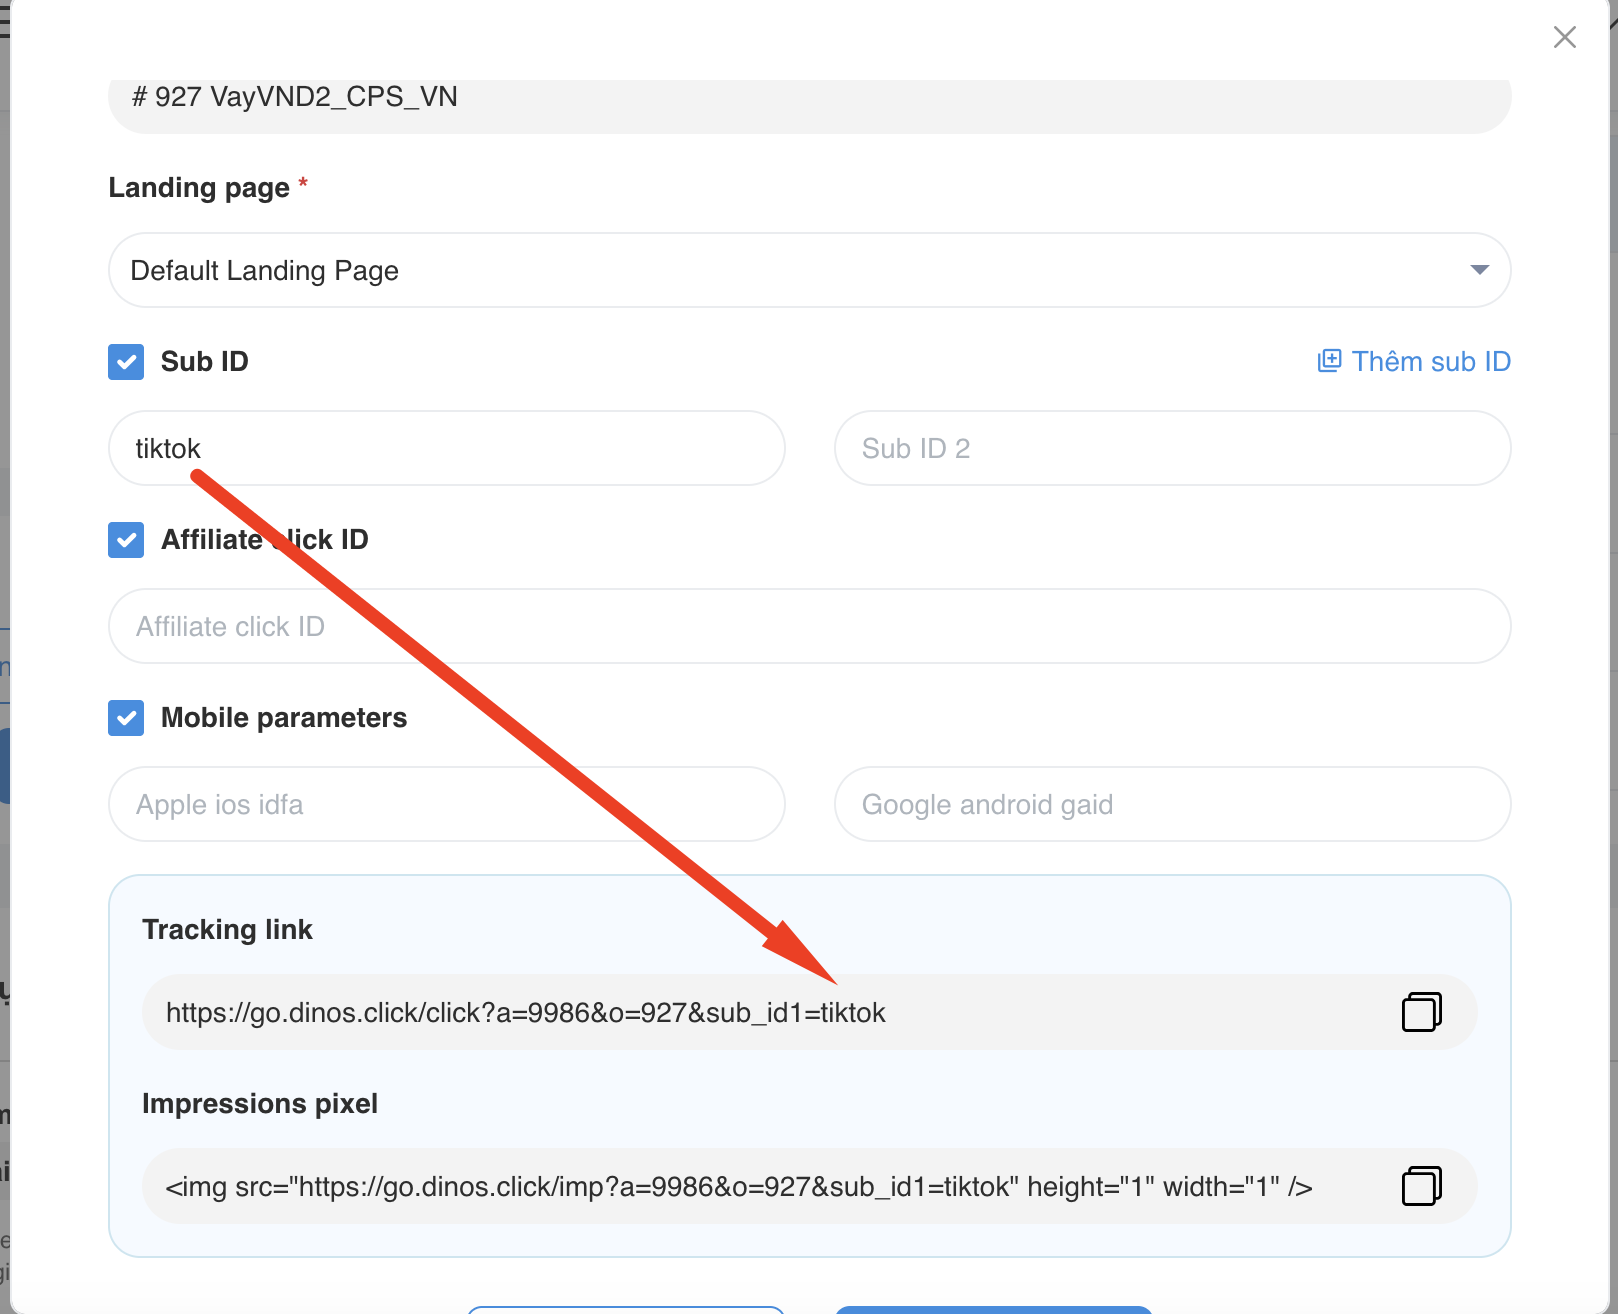Disable the Affiliate click ID checkbox

tap(126, 540)
